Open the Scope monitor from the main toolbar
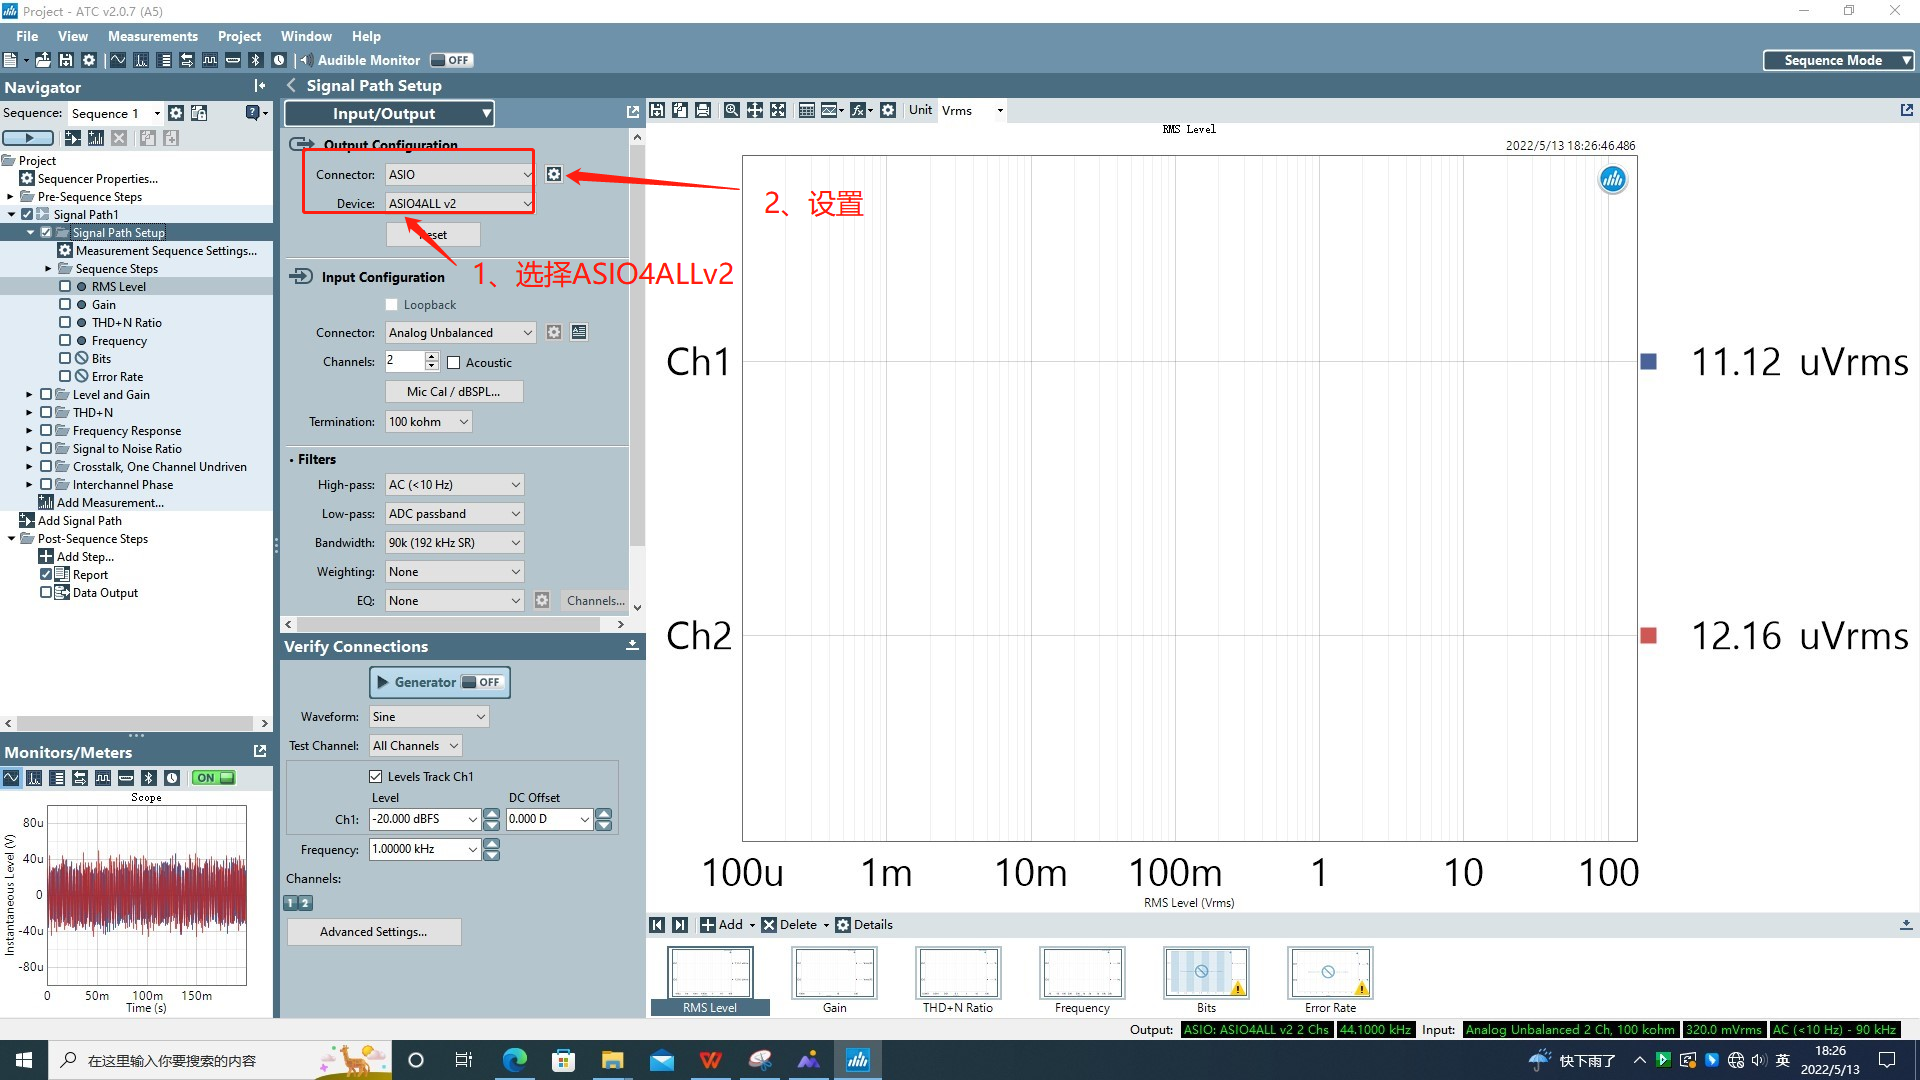 click(118, 60)
